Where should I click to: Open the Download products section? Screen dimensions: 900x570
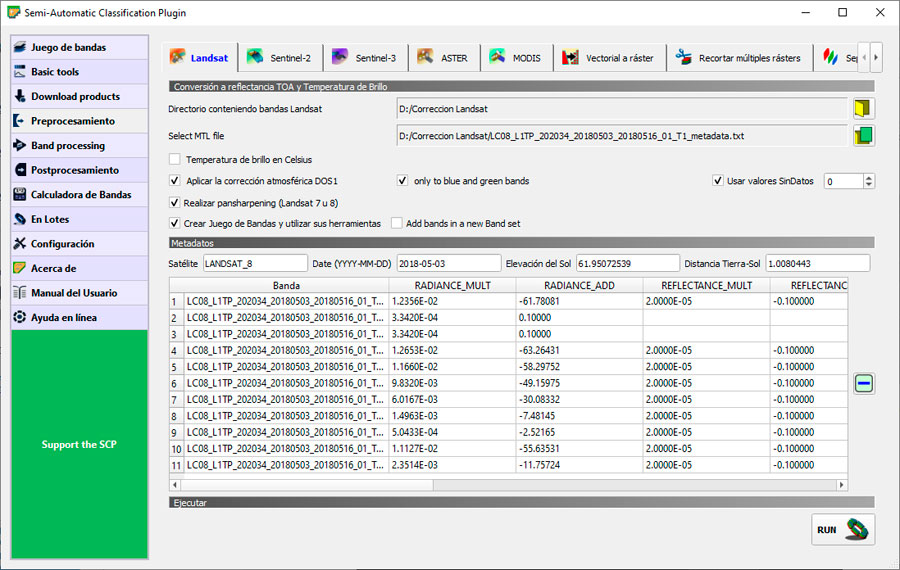[x=79, y=96]
